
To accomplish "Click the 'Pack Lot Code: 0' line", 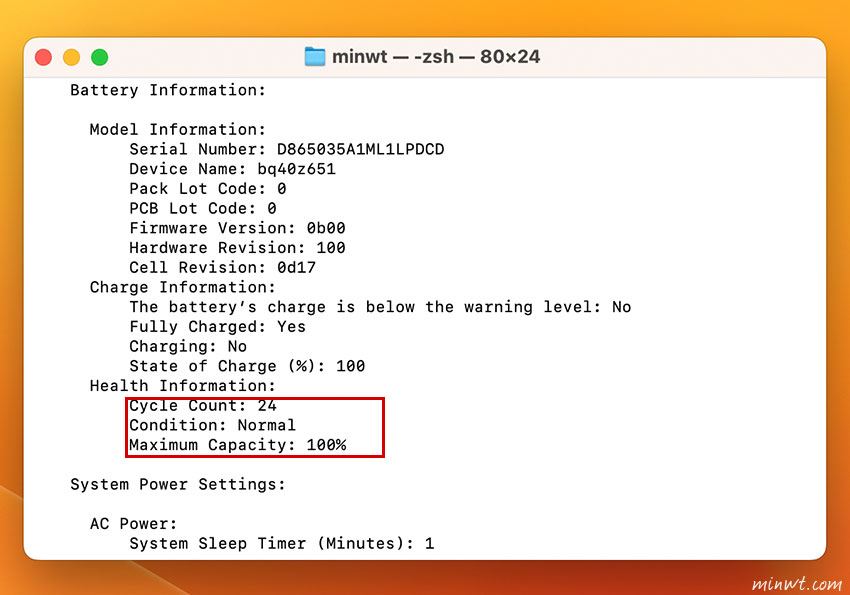I will coord(208,189).
